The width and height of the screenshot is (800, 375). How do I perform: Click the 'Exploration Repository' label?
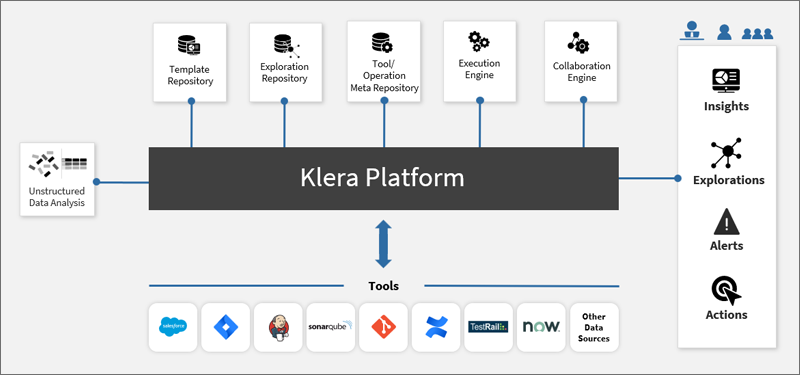[x=284, y=72]
